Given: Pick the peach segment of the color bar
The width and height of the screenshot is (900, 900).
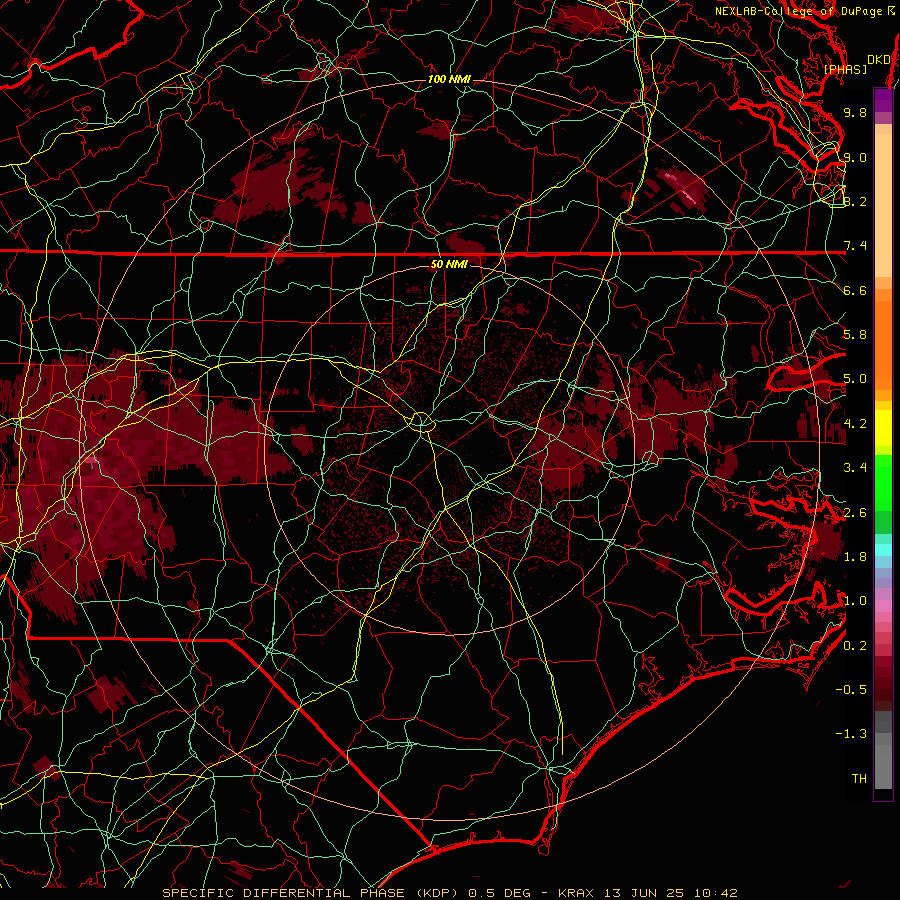Looking at the screenshot, I should point(883,201).
